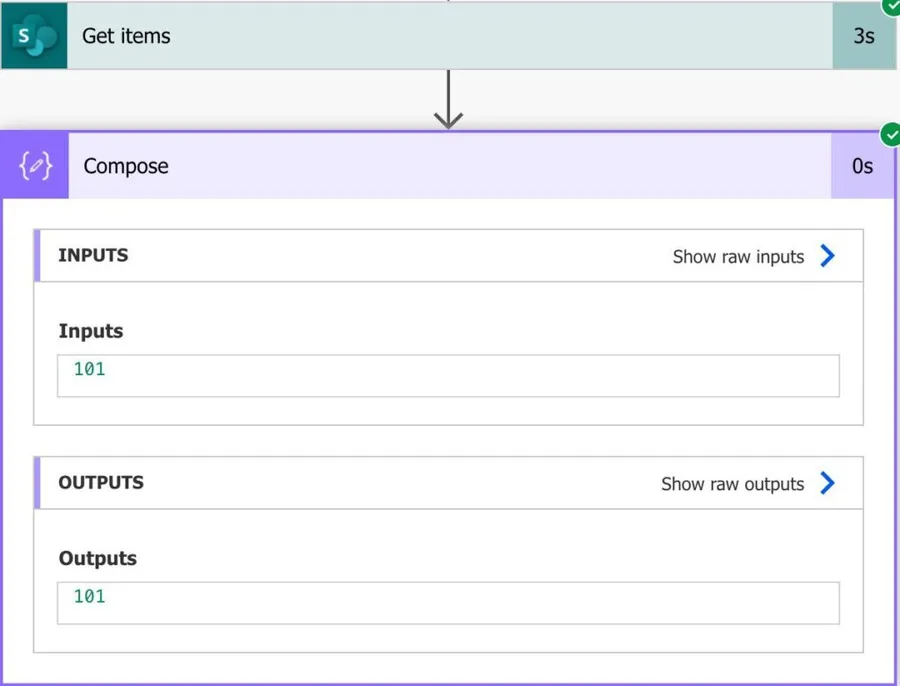The height and width of the screenshot is (686, 900).
Task: Click the 101 value in Outputs
Action: click(x=89, y=596)
